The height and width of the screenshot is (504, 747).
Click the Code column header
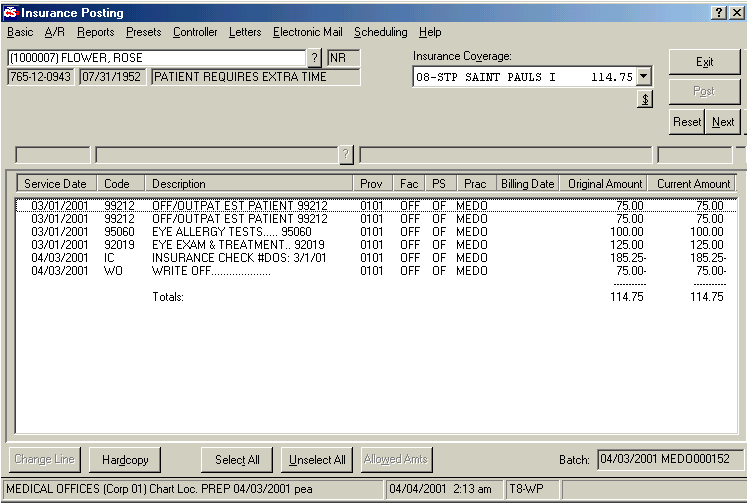[121, 183]
